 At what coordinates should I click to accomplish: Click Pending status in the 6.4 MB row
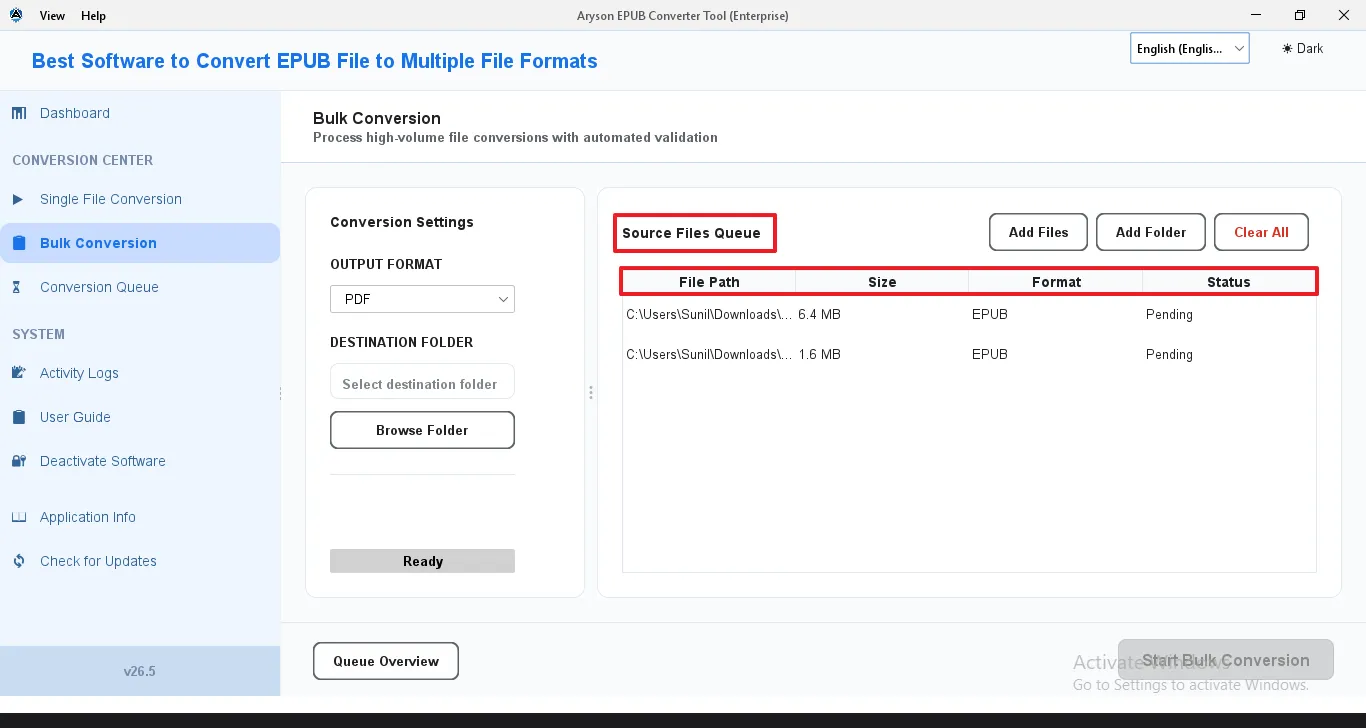tap(1169, 314)
